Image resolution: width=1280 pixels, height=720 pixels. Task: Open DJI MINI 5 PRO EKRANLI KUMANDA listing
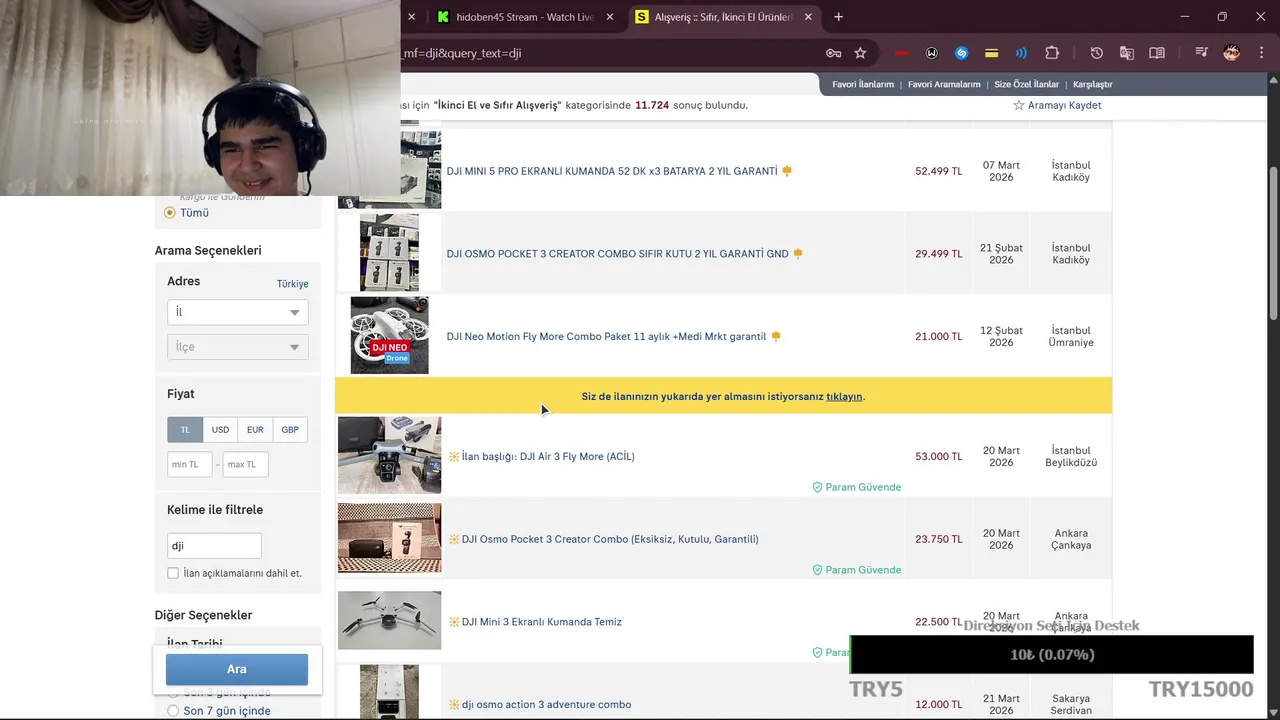pos(612,171)
